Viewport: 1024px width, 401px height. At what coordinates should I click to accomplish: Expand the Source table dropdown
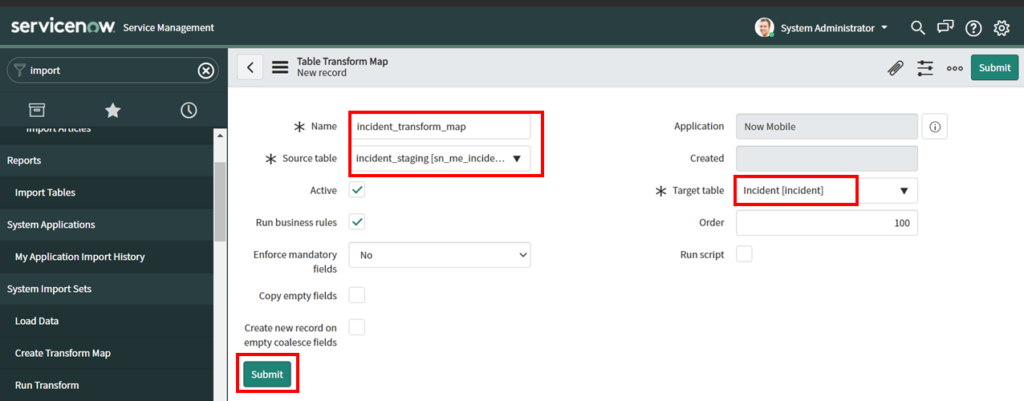click(x=516, y=158)
